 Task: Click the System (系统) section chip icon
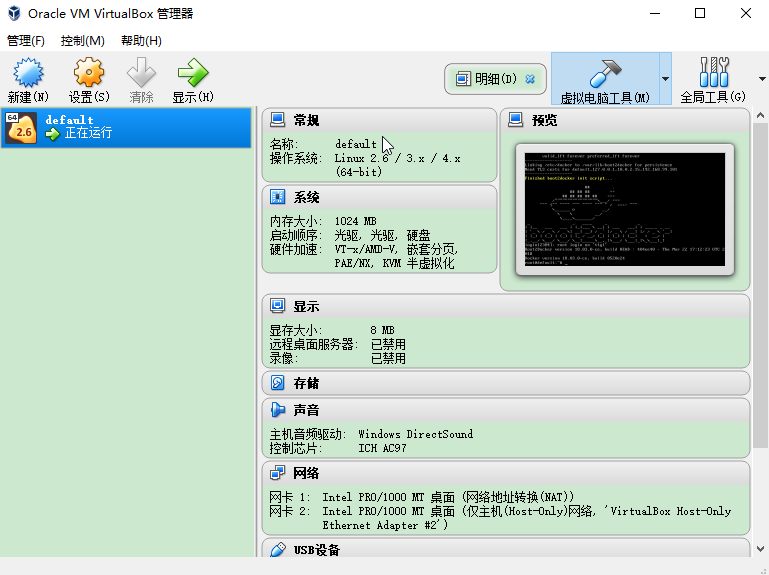click(278, 197)
